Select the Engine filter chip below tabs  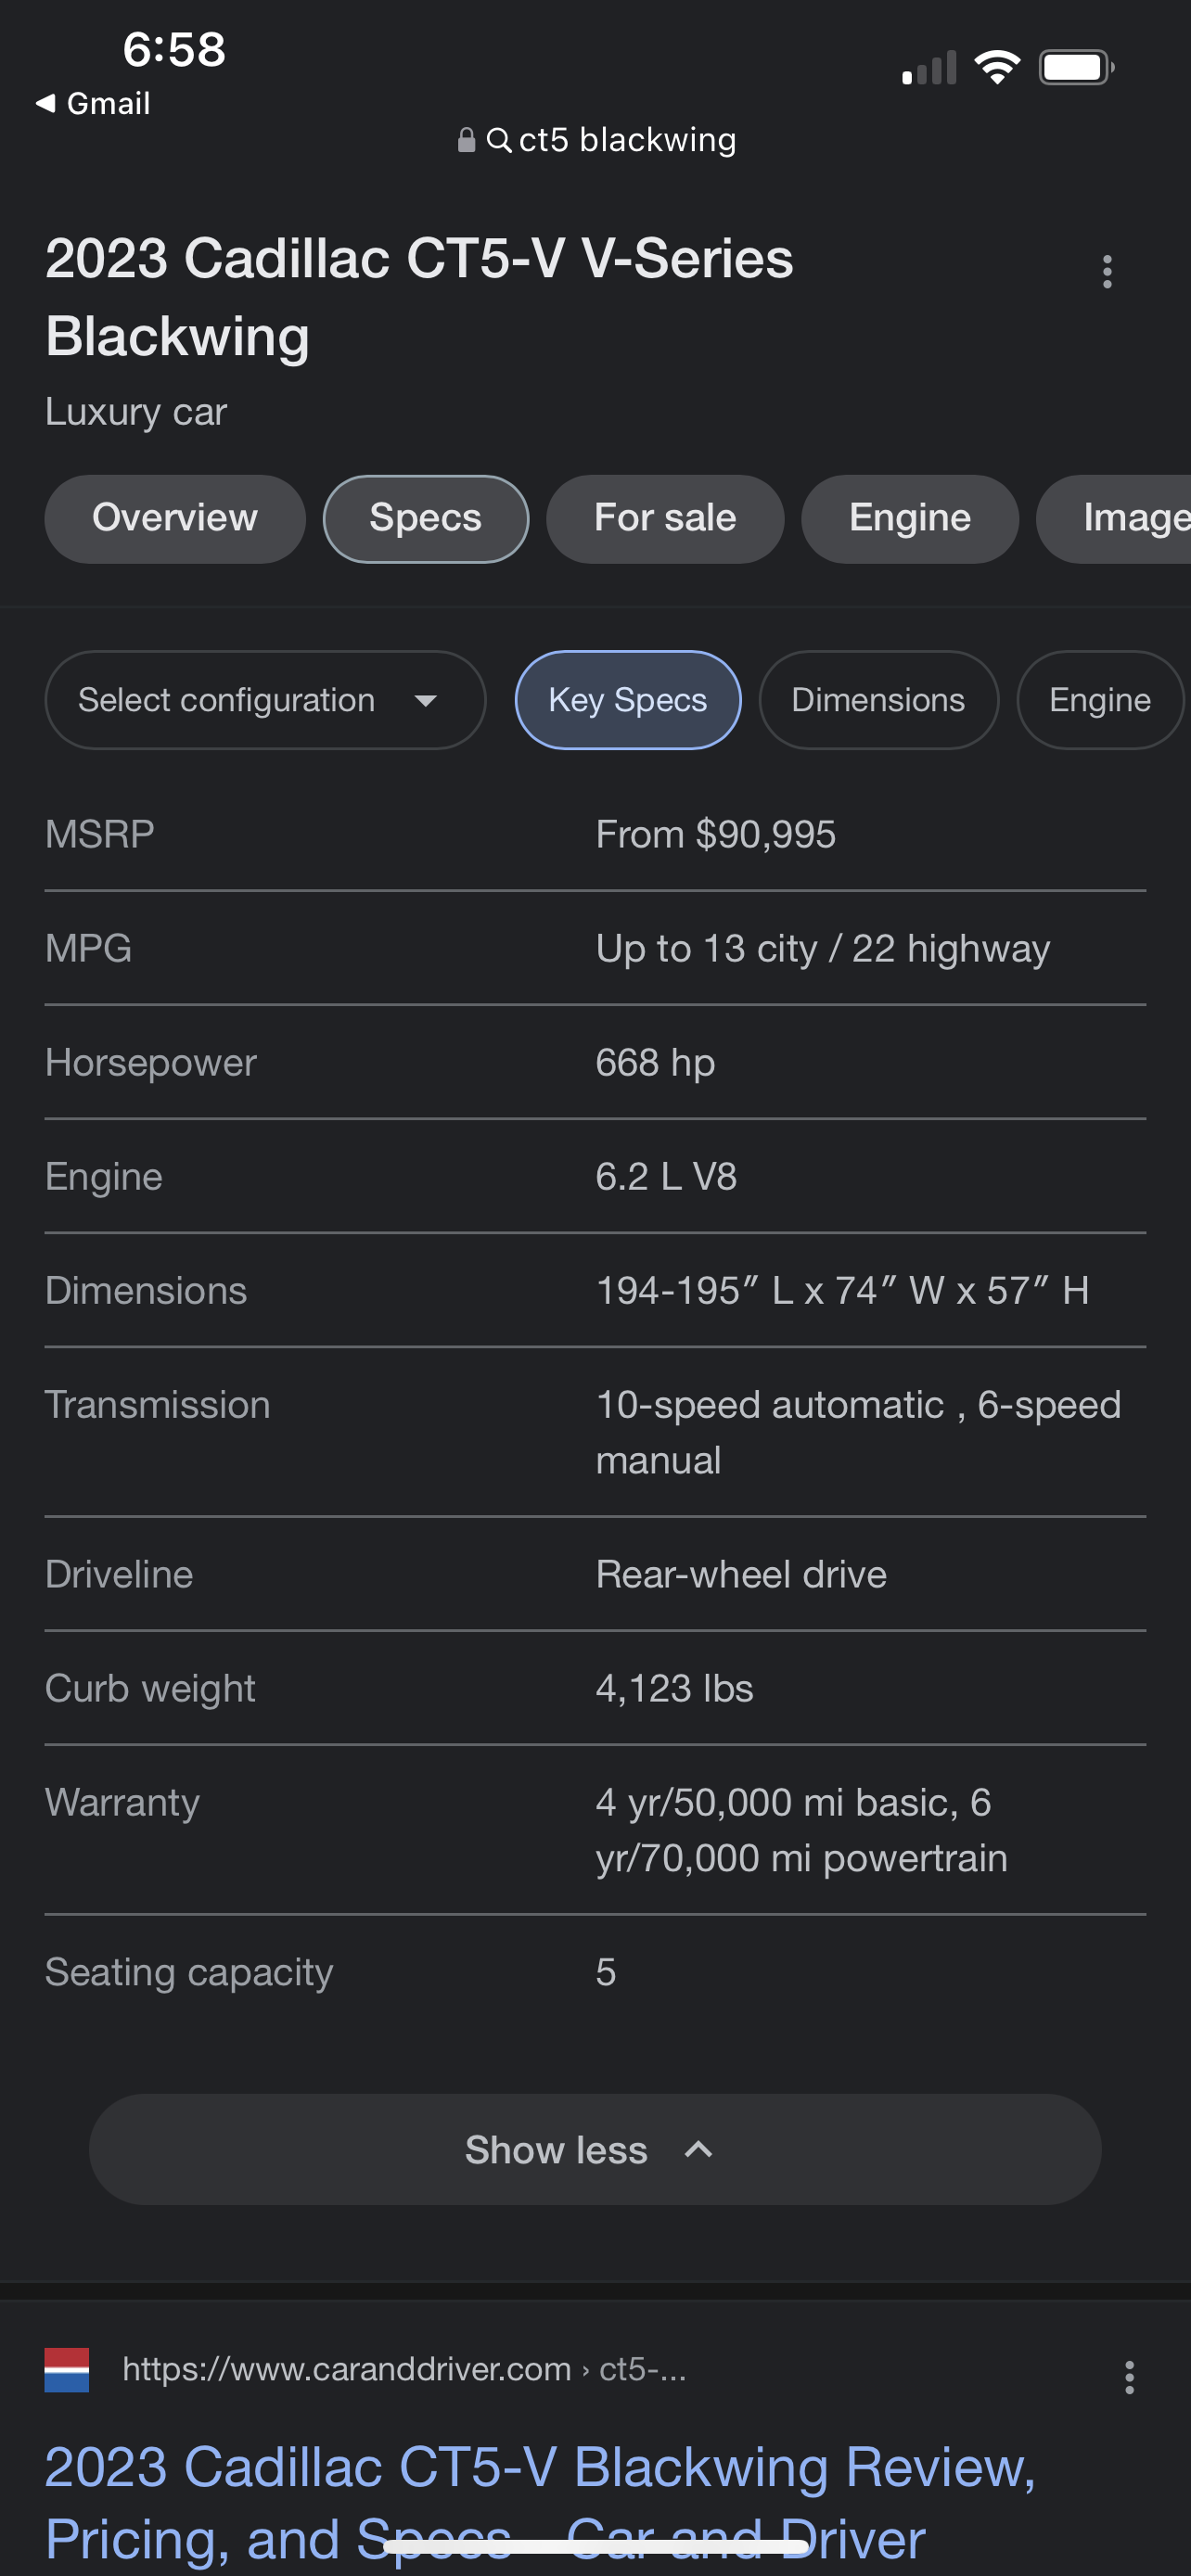(x=1099, y=700)
